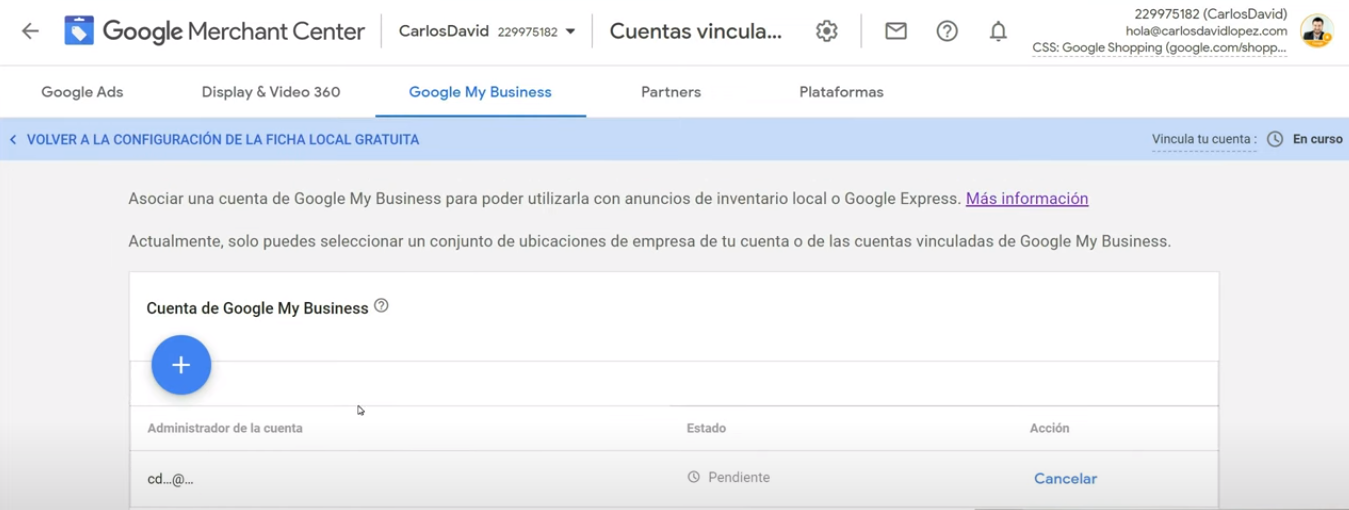Click the En curso status text
This screenshot has height=510, width=1349.
(x=1317, y=139)
